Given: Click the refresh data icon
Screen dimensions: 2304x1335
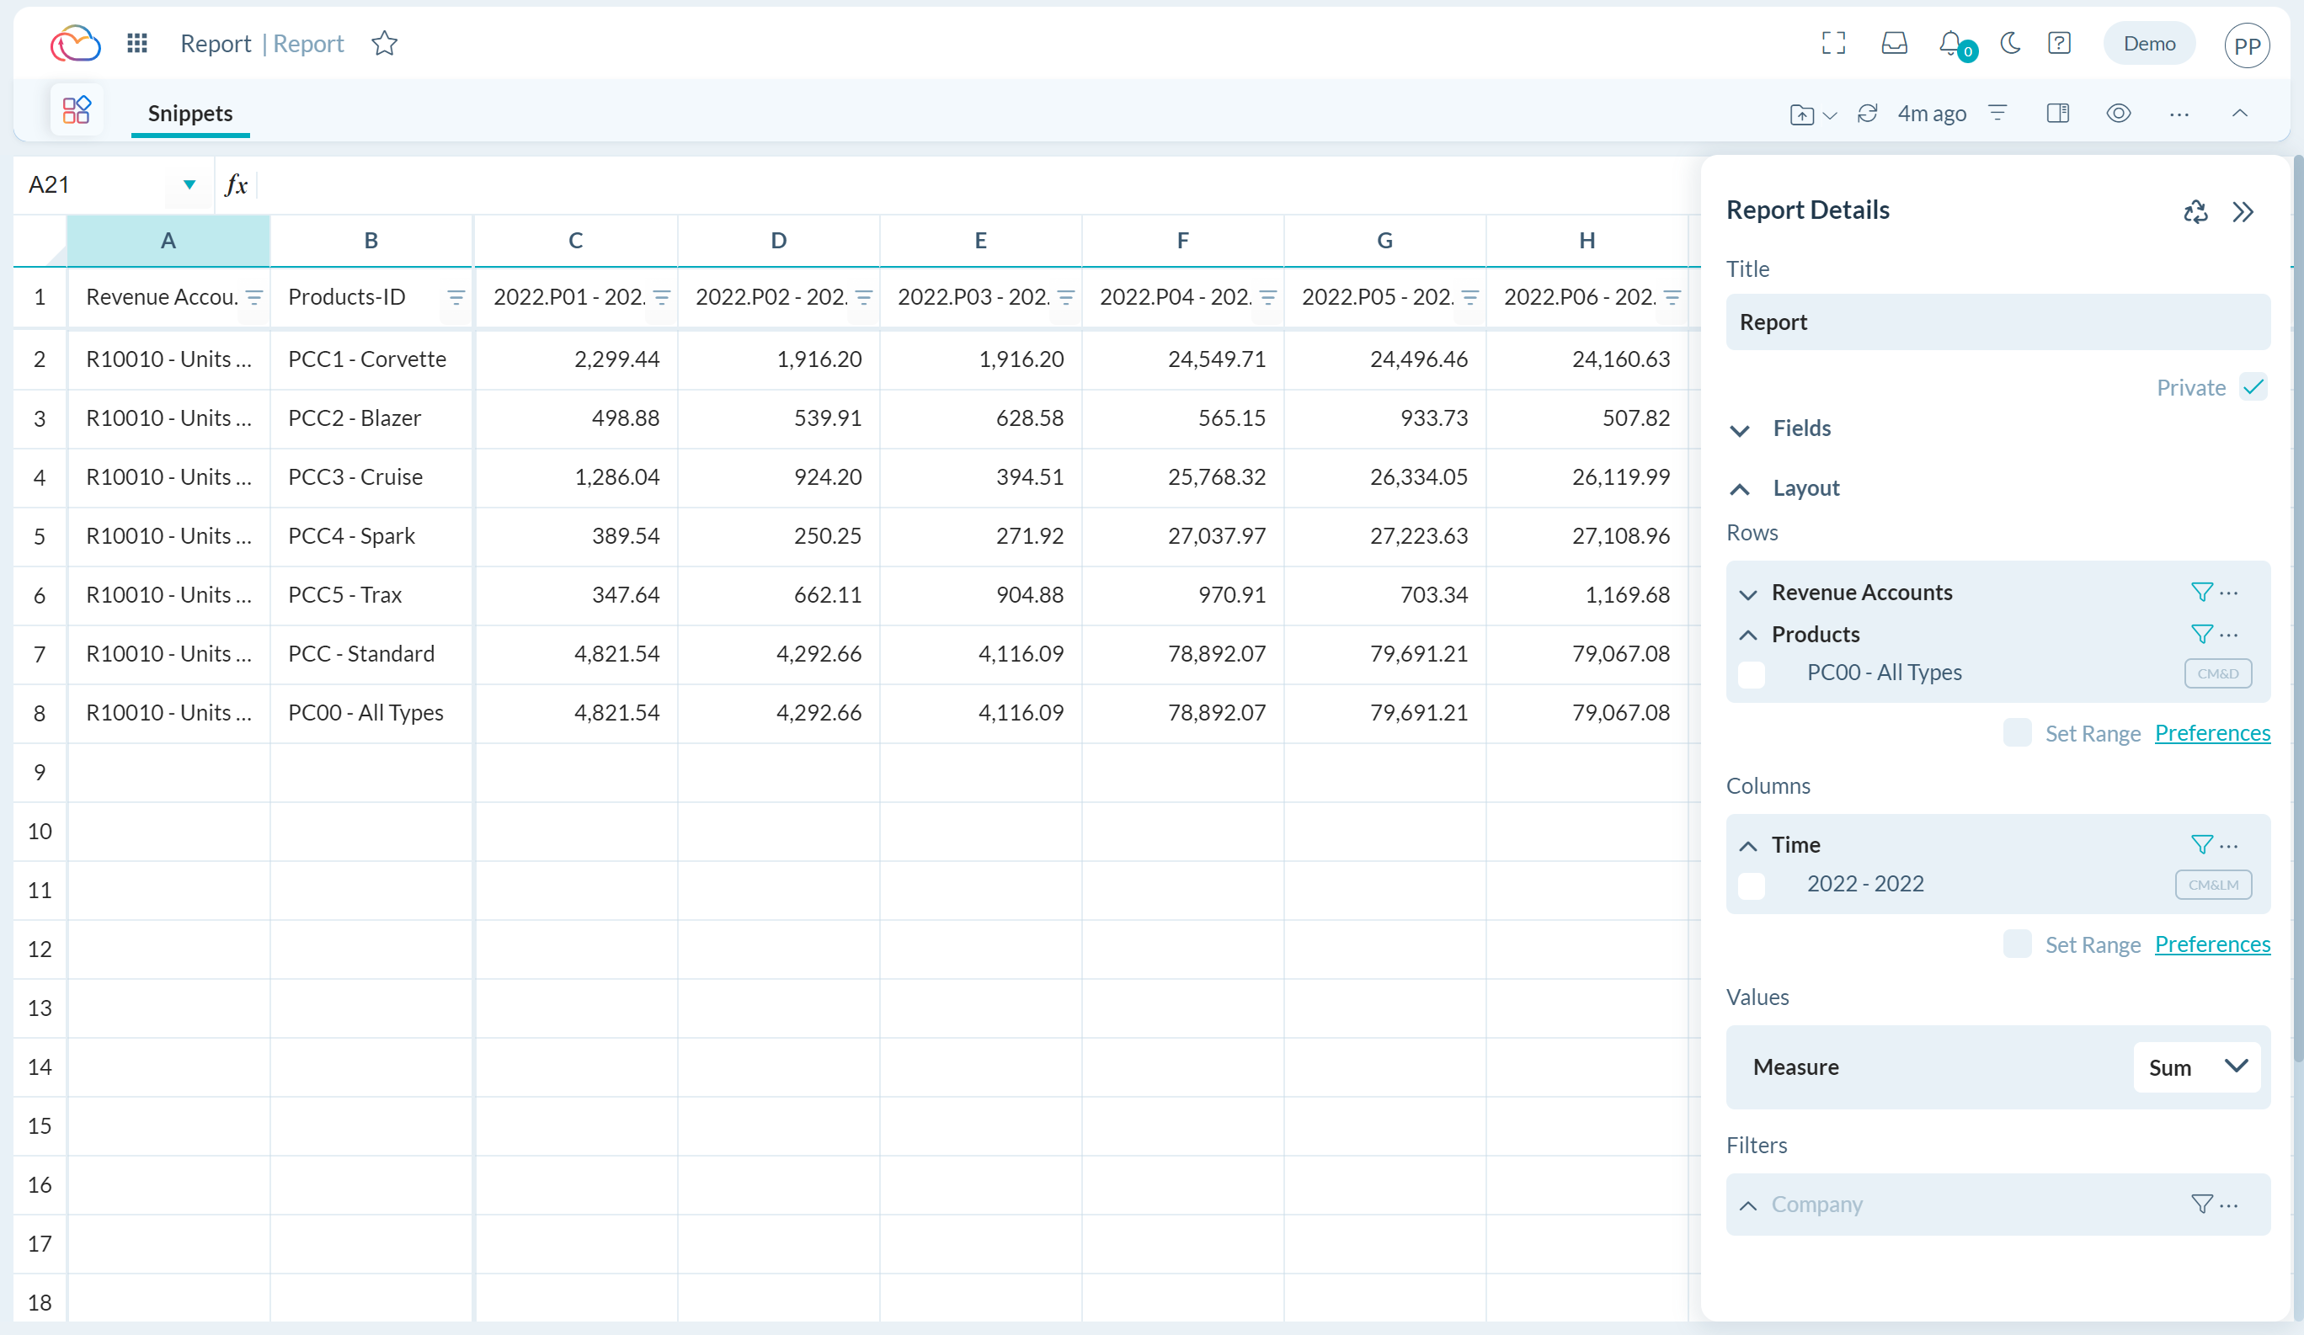Looking at the screenshot, I should pyautogui.click(x=1867, y=113).
